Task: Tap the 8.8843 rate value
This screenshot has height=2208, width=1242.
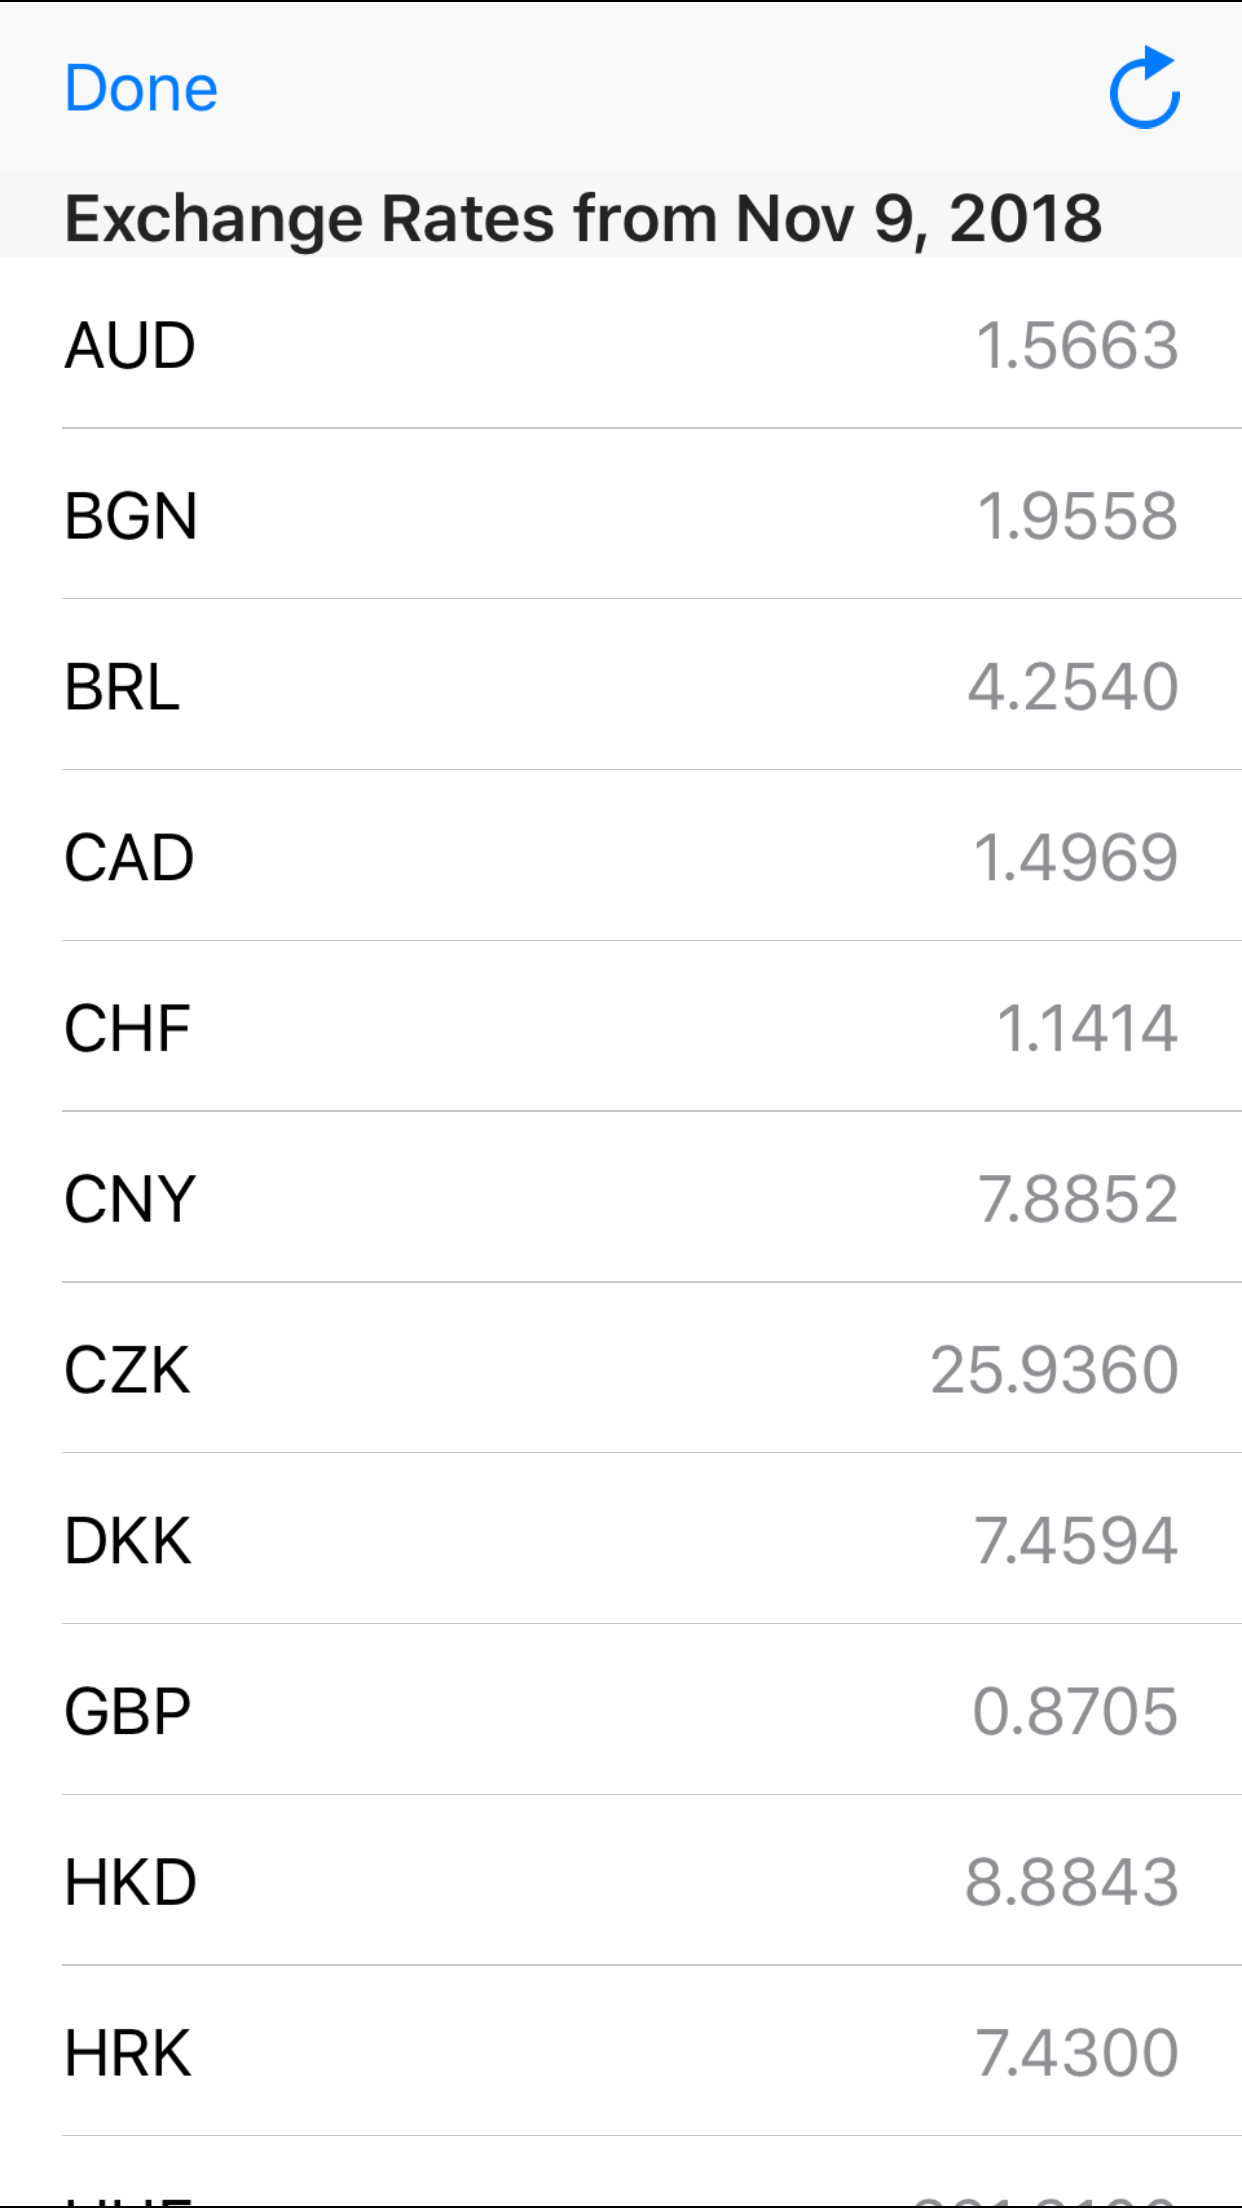Action: (1071, 1883)
